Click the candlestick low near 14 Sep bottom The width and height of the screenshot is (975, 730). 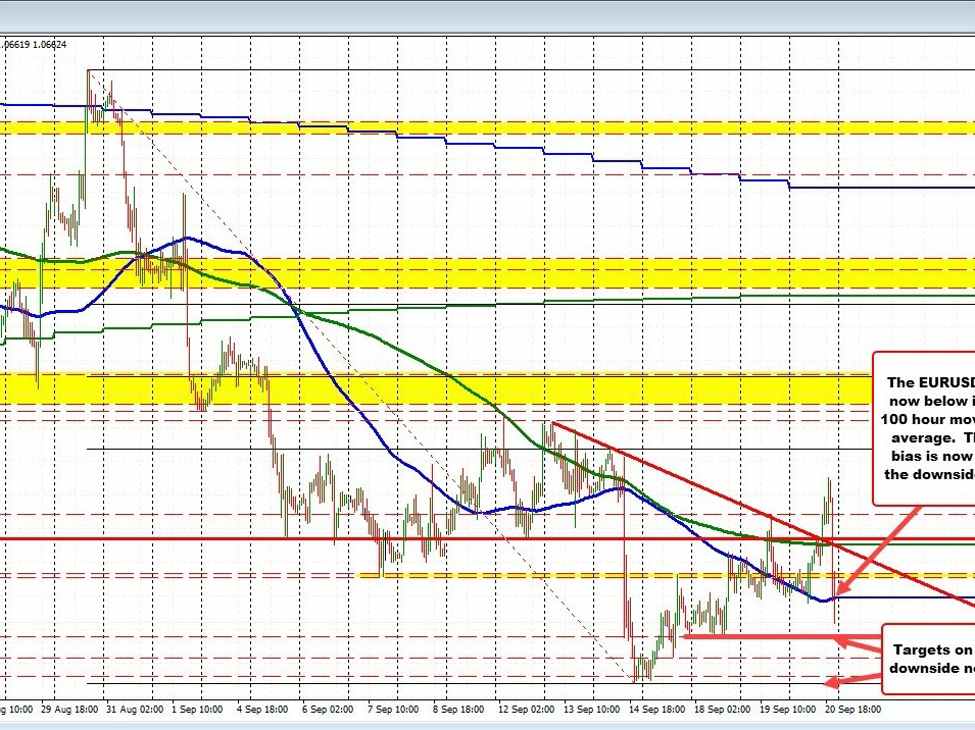pyautogui.click(x=636, y=678)
